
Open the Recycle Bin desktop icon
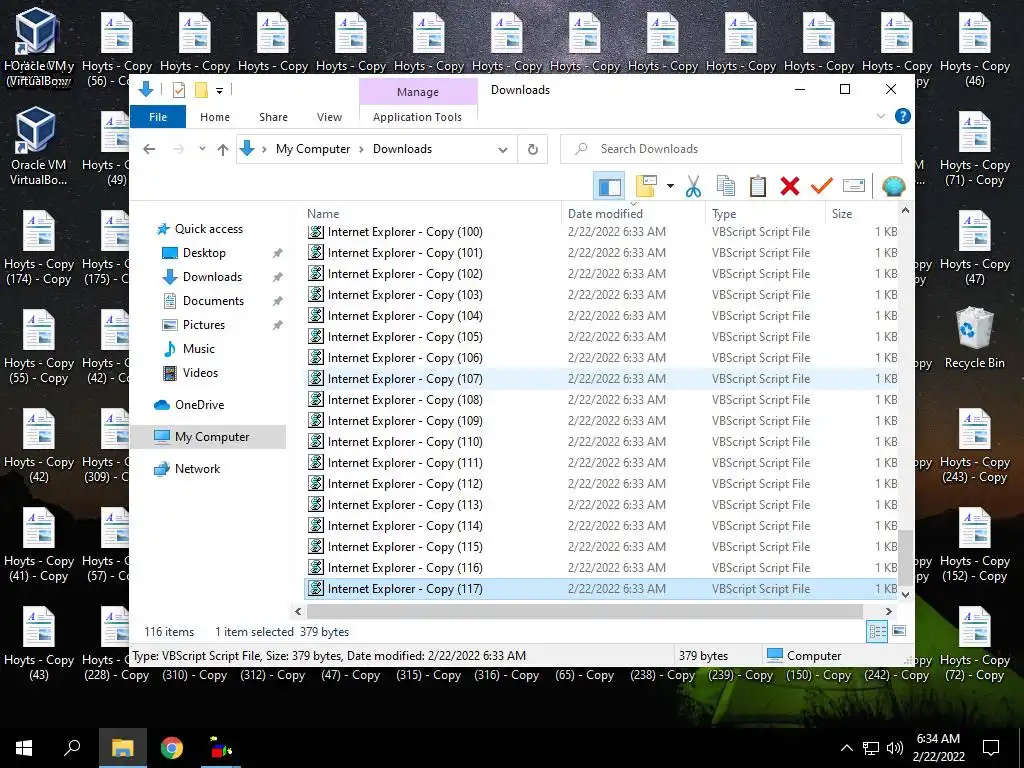pyautogui.click(x=974, y=340)
